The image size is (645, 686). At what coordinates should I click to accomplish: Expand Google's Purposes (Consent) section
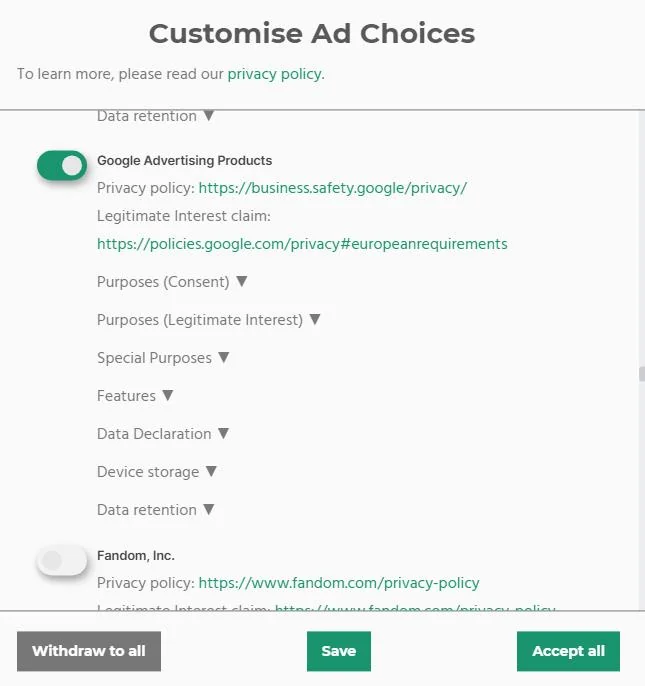(x=172, y=282)
